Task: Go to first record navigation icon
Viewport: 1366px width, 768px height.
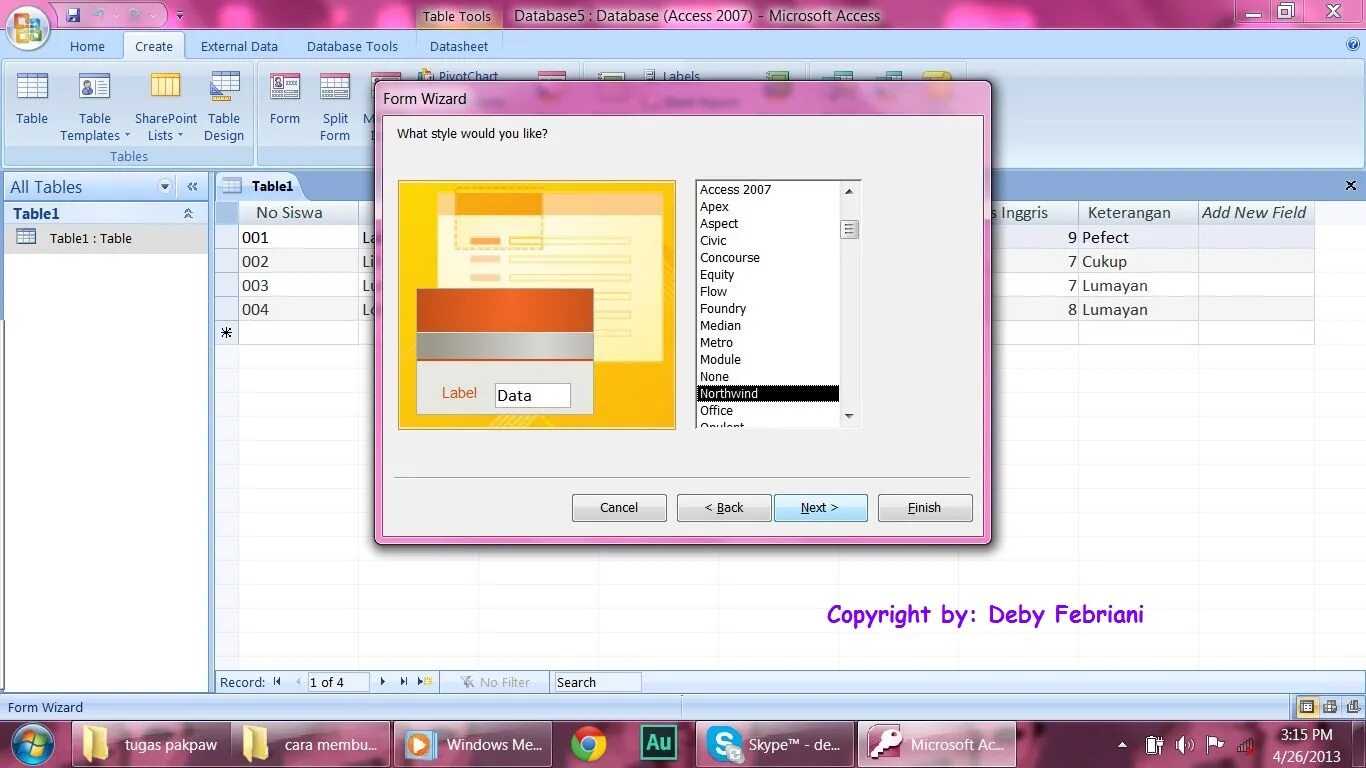Action: pyautogui.click(x=277, y=682)
